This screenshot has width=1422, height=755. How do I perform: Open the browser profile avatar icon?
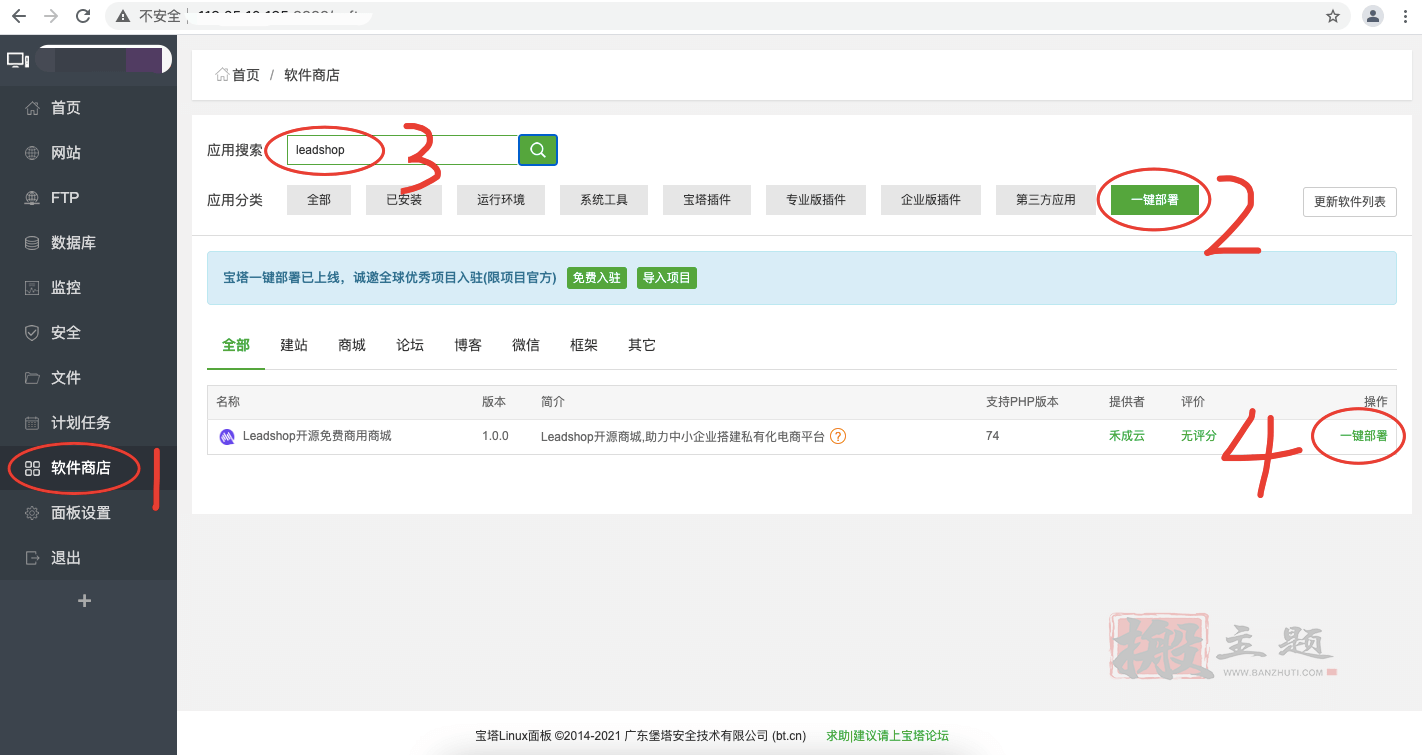pos(1373,16)
